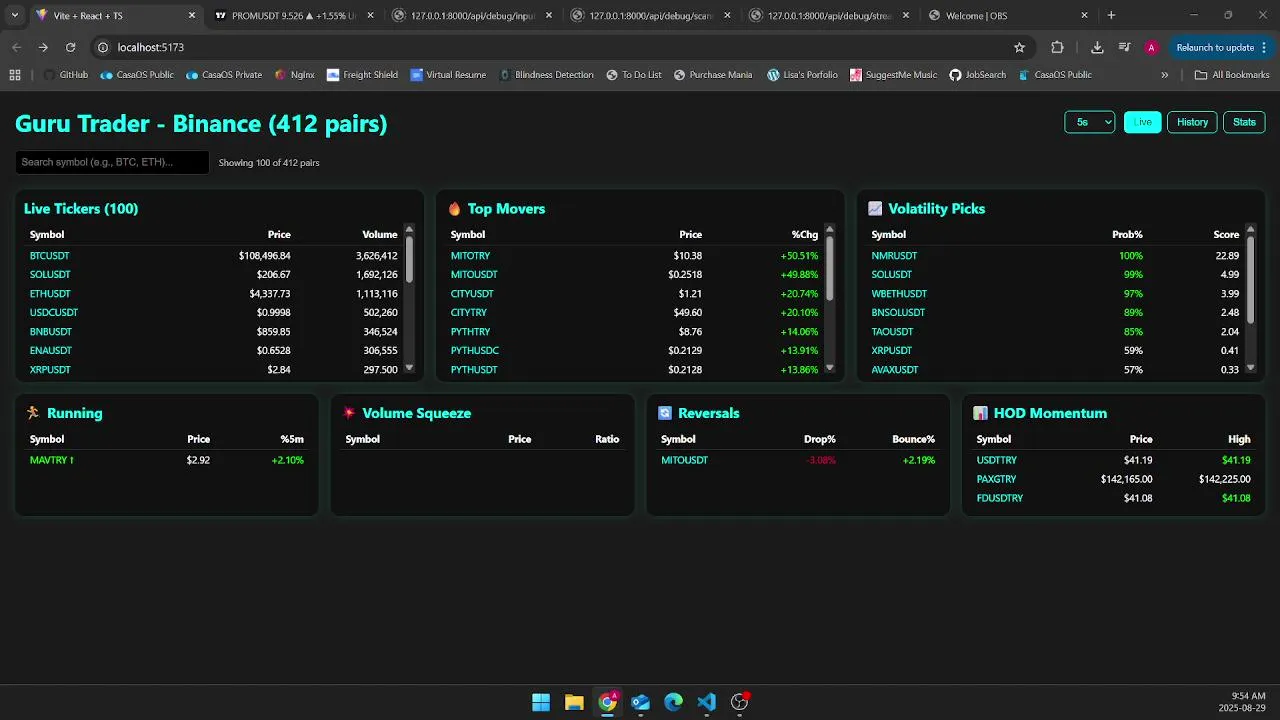This screenshot has height=720, width=1280.
Task: Open the To Do List bookmark
Action: pyautogui.click(x=634, y=75)
